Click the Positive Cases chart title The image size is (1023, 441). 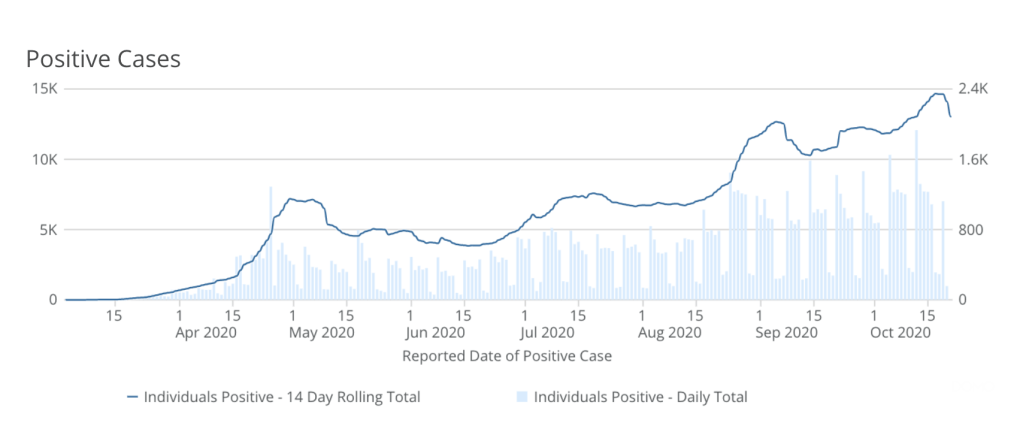(103, 59)
